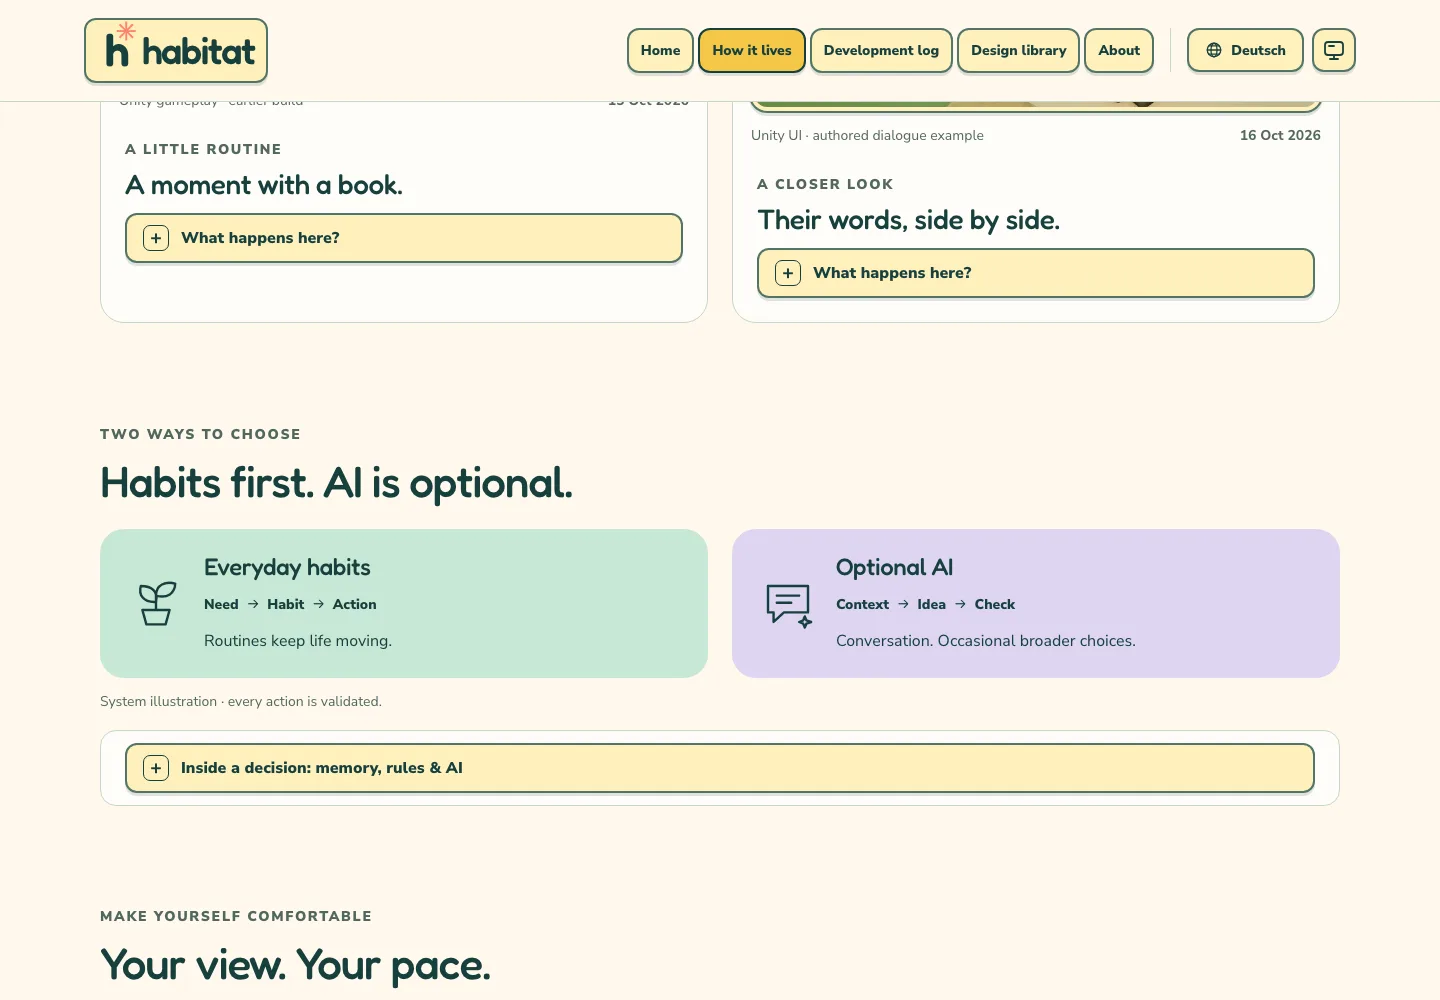
Task: Click the globe icon in Deutsch button
Action: 1214,50
